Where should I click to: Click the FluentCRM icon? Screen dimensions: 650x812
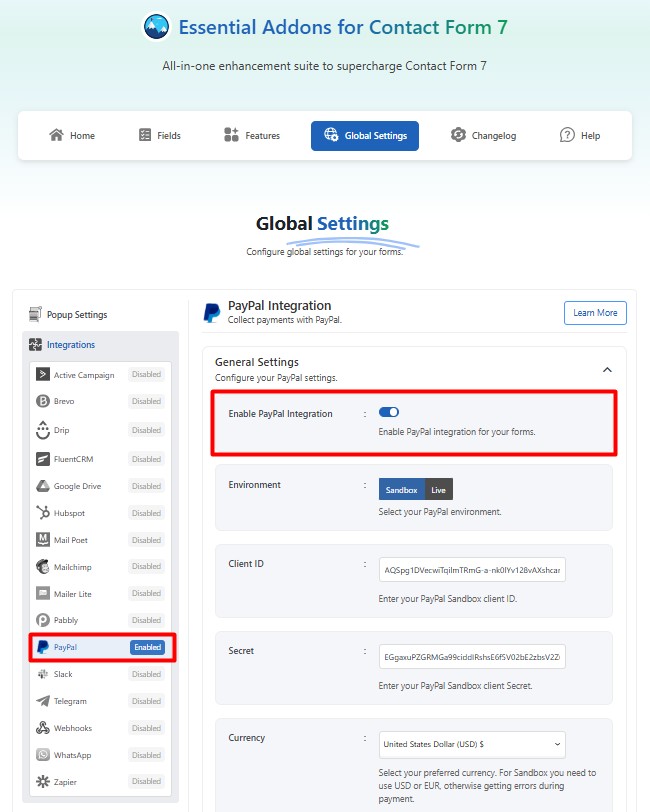click(x=43, y=459)
